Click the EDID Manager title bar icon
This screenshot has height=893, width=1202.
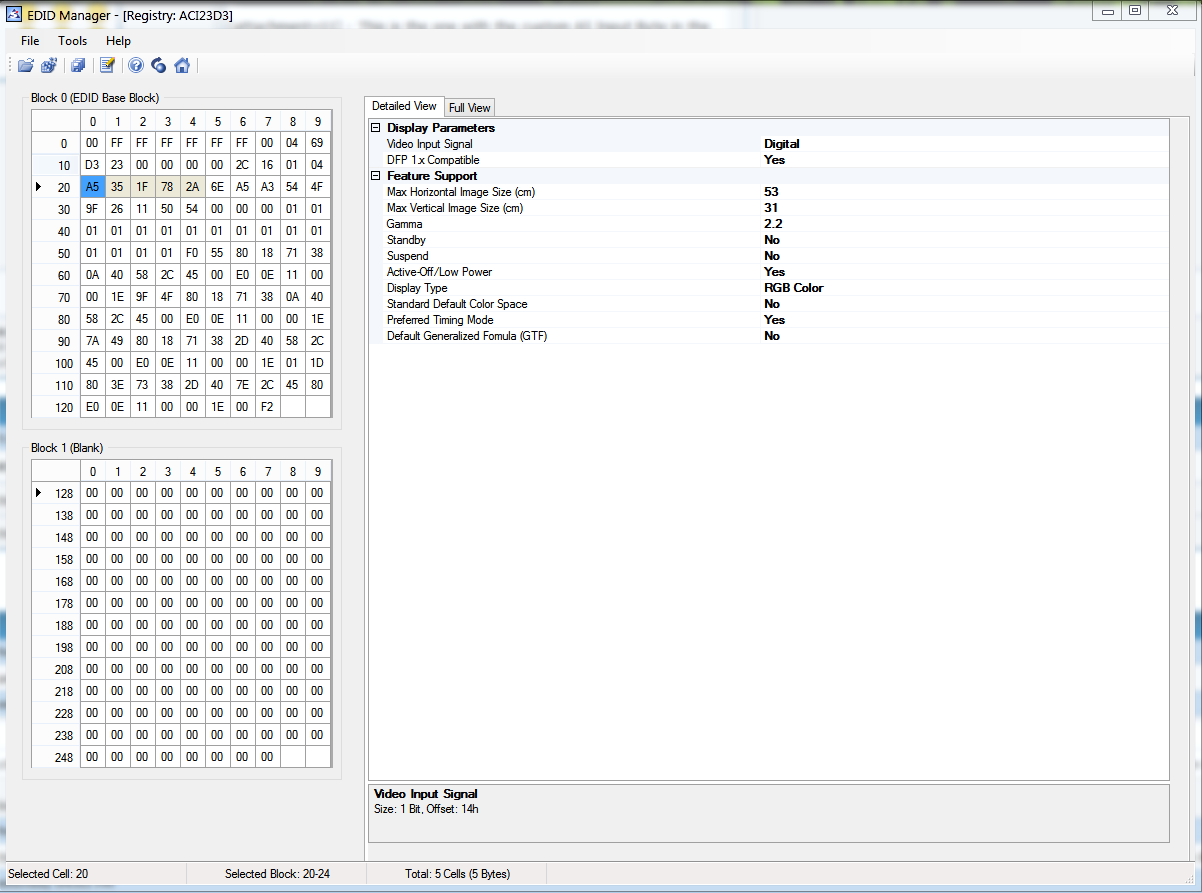coord(14,14)
